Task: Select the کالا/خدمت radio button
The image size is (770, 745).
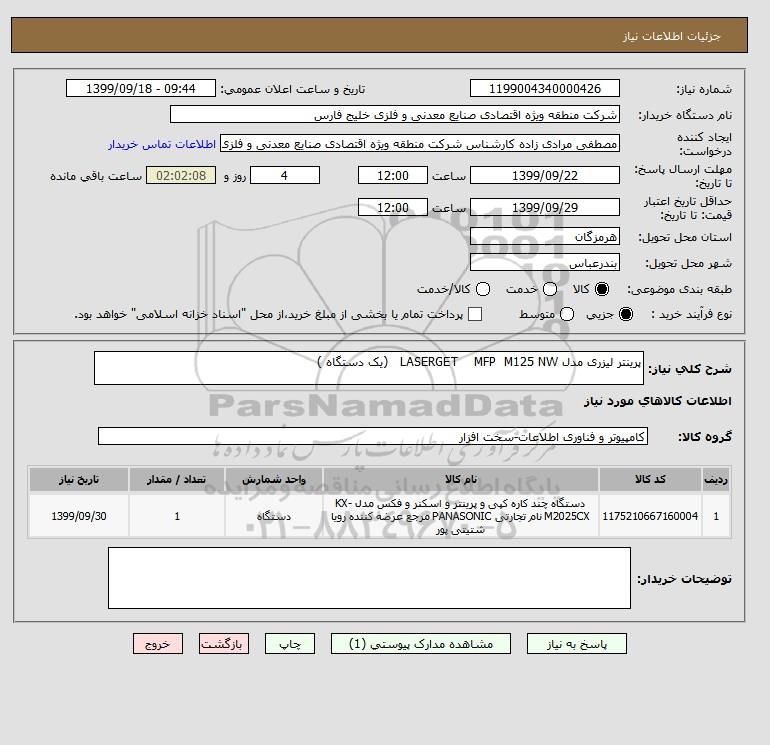Action: (x=483, y=289)
